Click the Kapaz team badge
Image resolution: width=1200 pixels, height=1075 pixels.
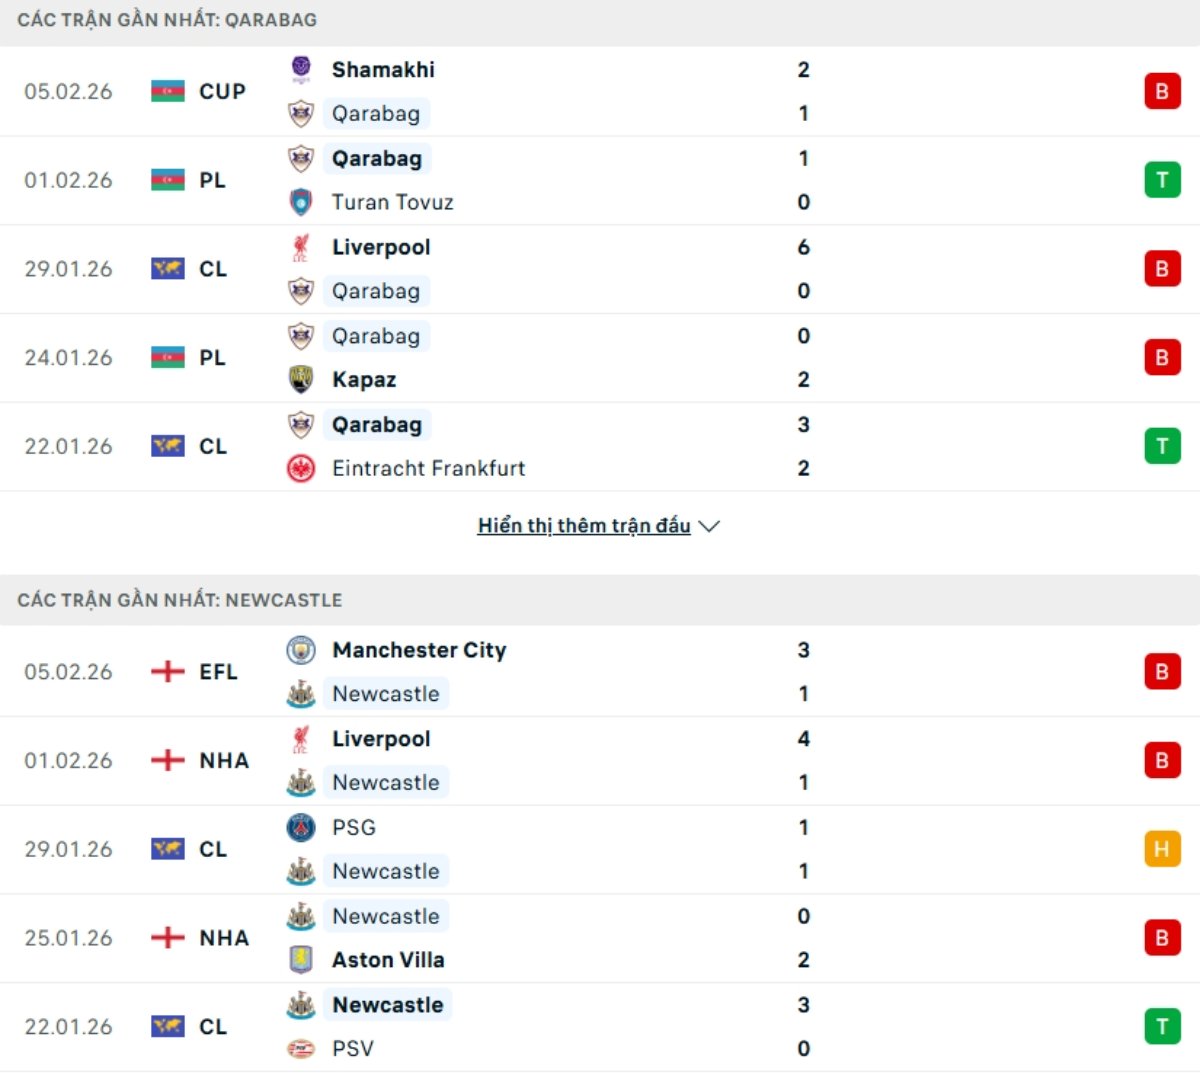tap(301, 380)
